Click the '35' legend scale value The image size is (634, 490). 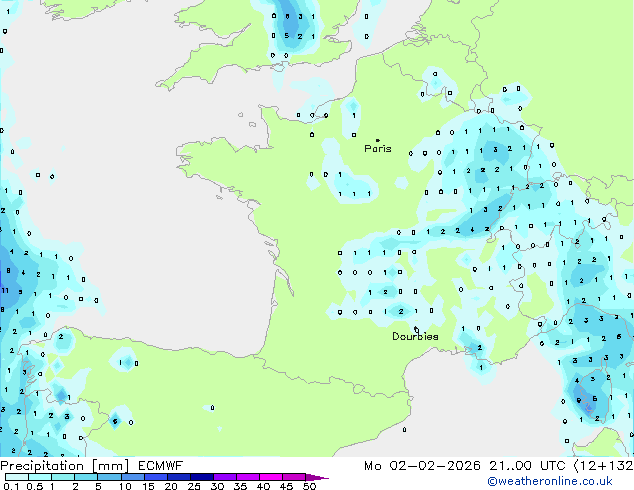(240, 486)
